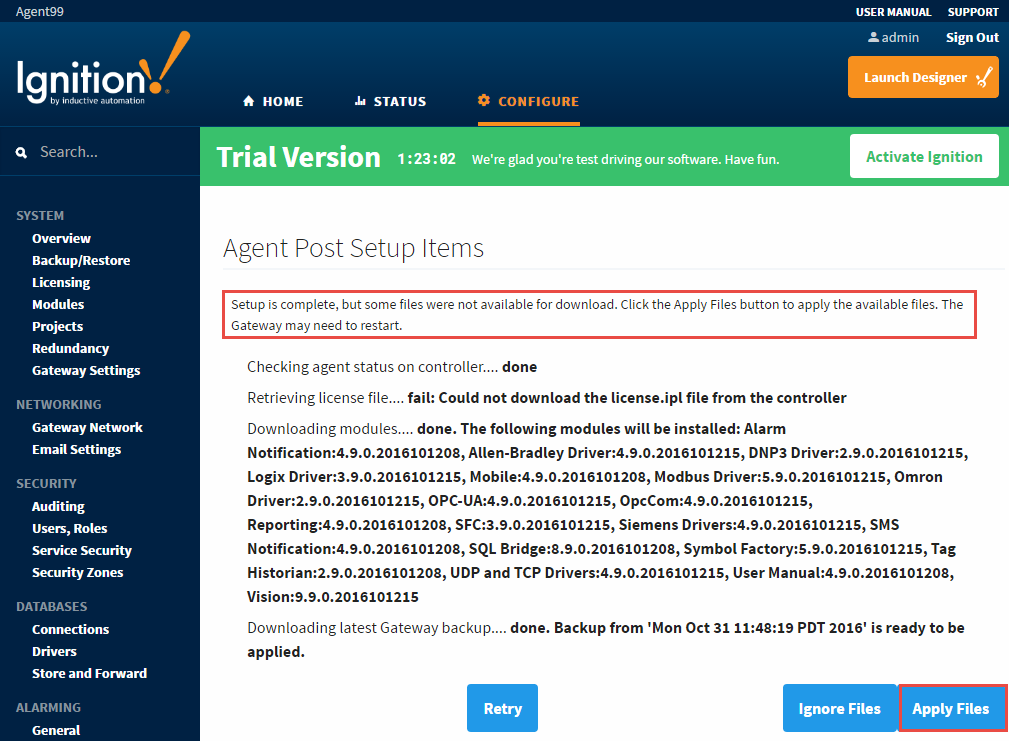
Task: Click the Retry button
Action: pyautogui.click(x=502, y=708)
